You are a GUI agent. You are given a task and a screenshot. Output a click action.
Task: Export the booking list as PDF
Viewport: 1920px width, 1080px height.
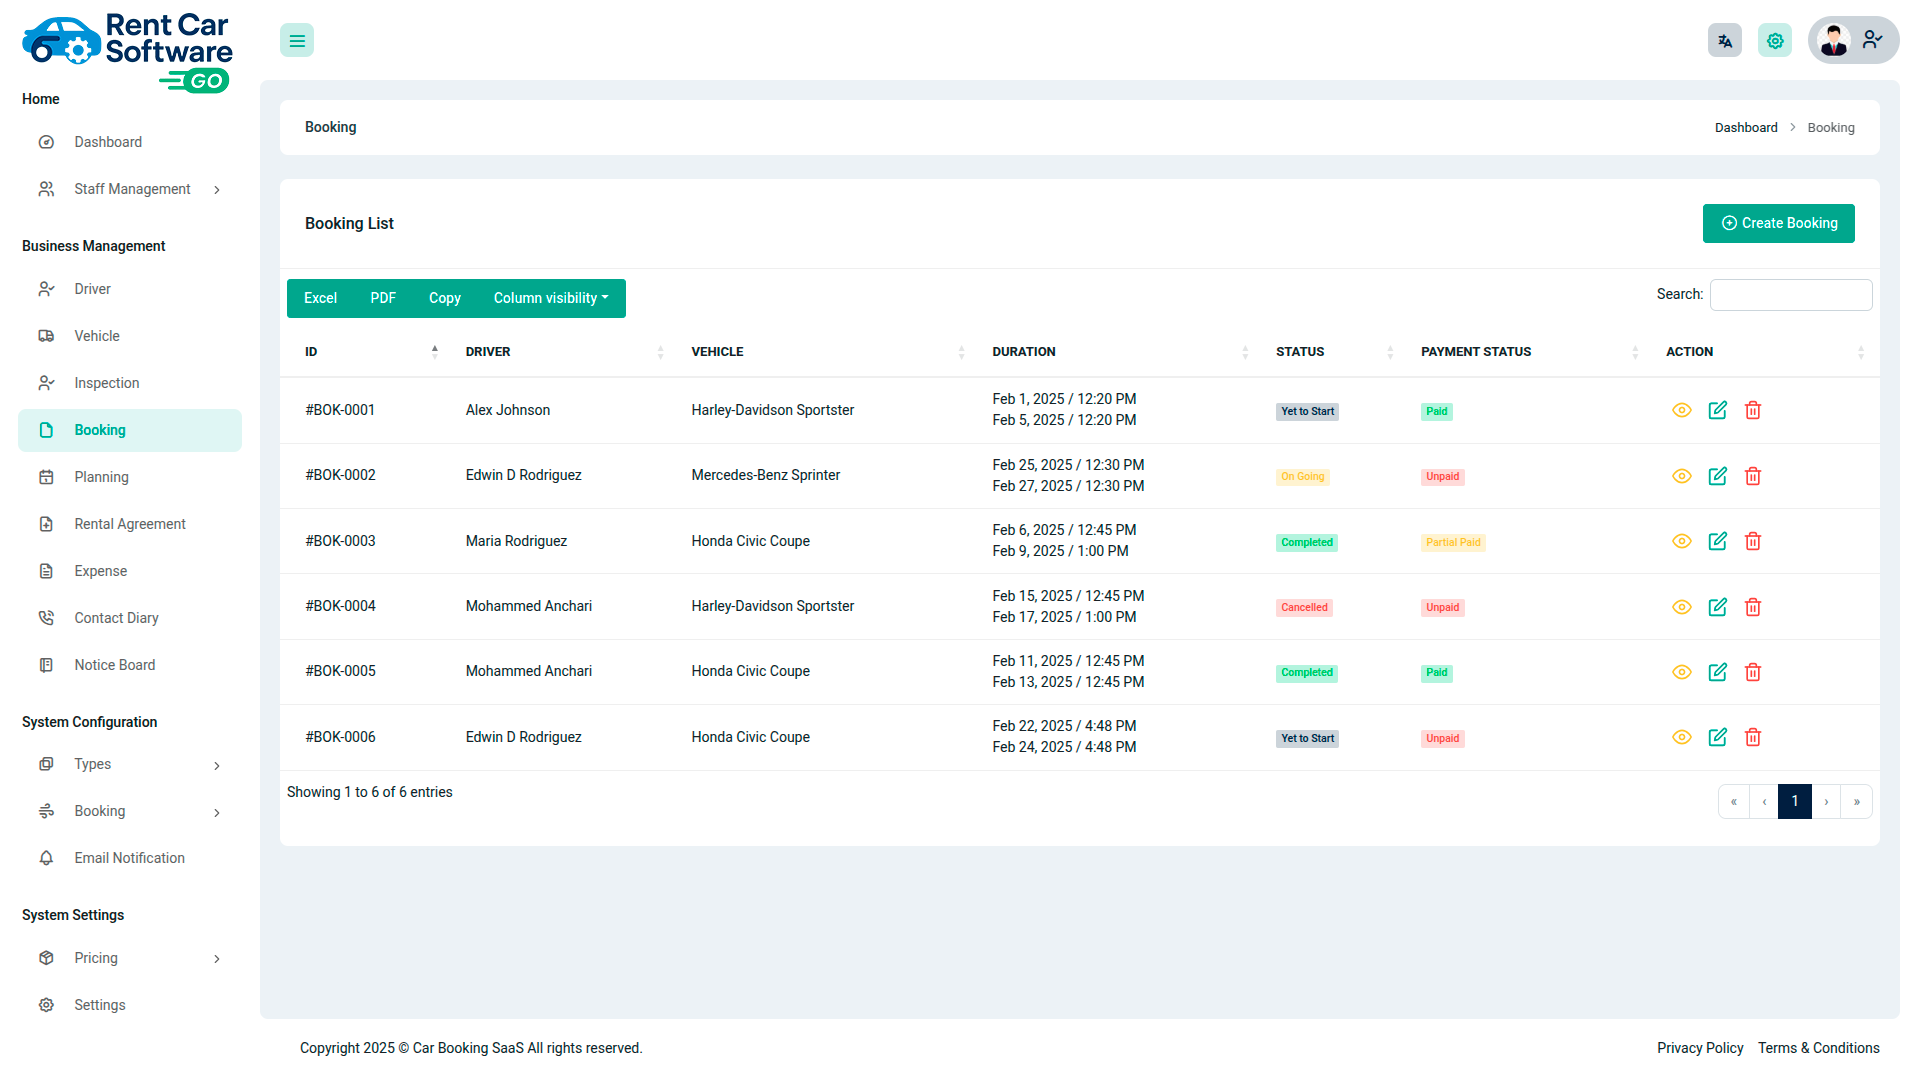(x=383, y=298)
